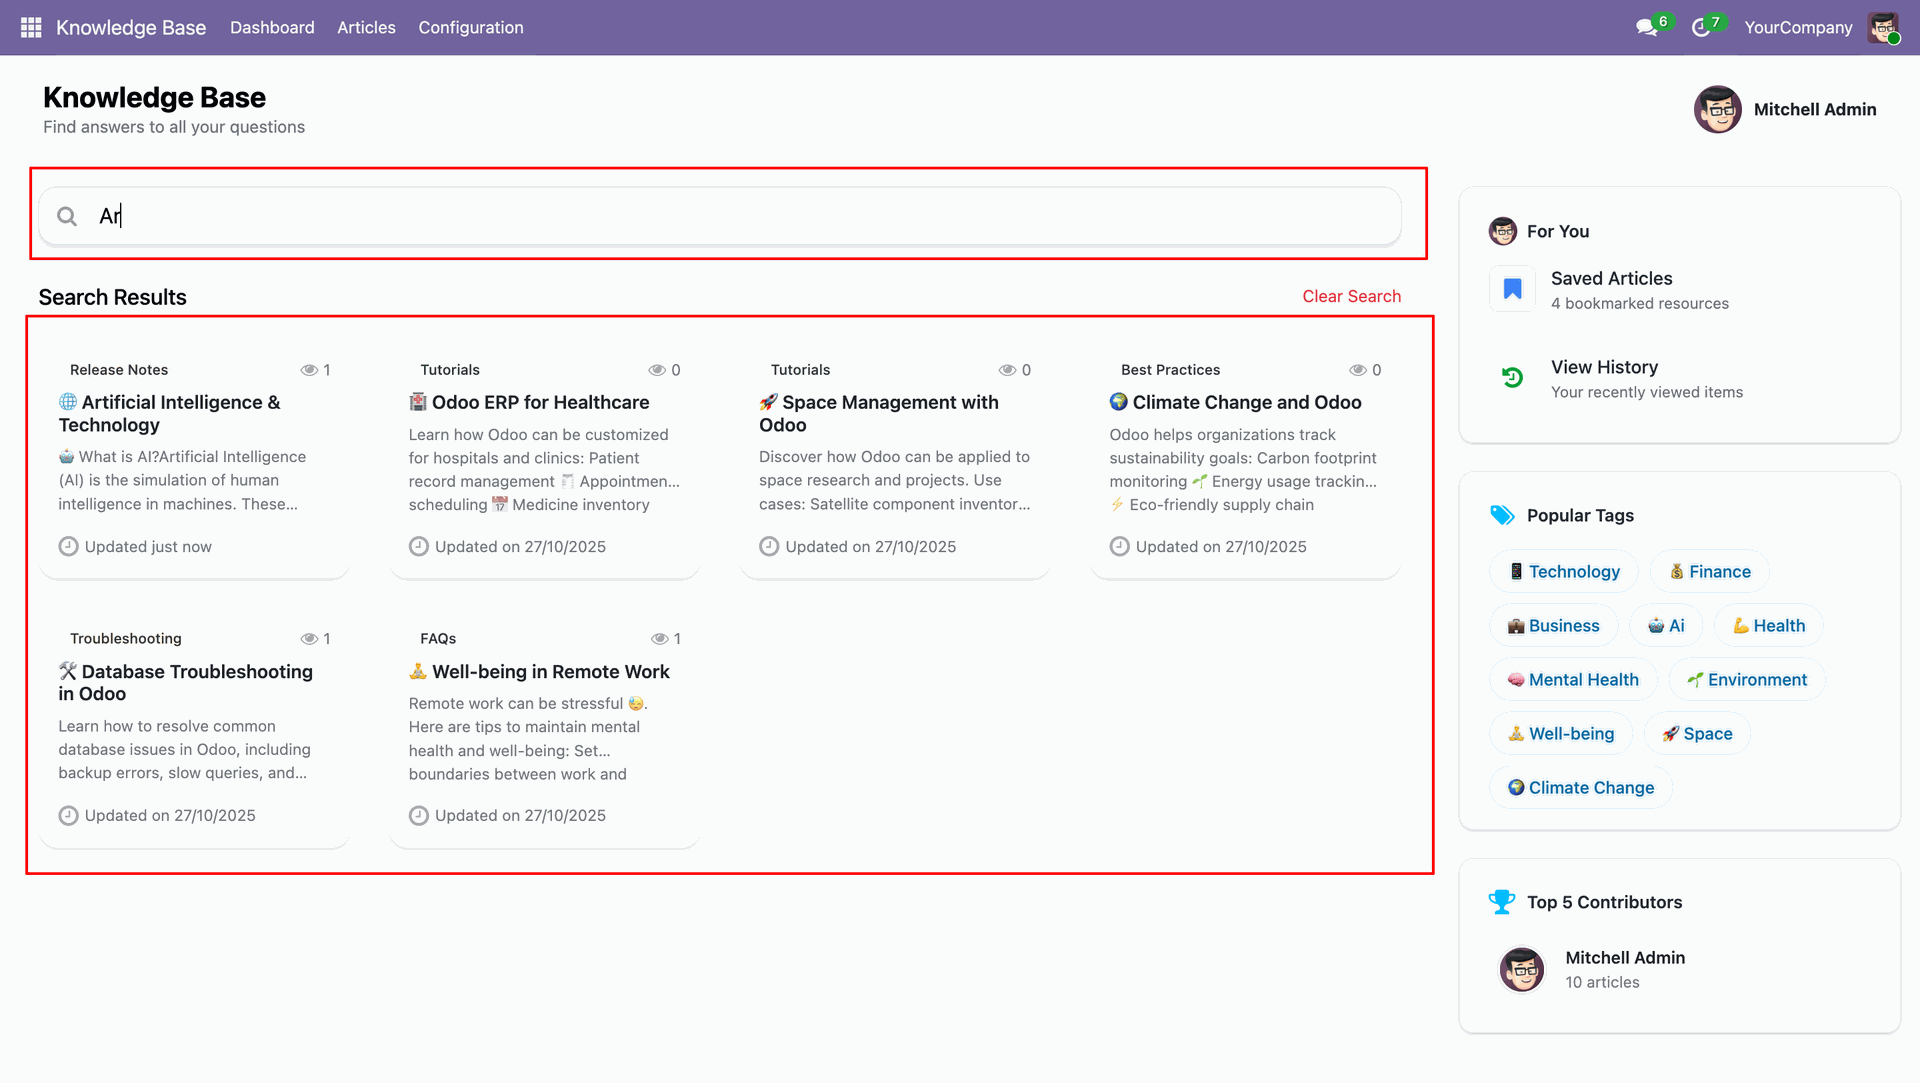The height and width of the screenshot is (1083, 1920).
Task: Open the activities clock icon
Action: tap(1700, 27)
